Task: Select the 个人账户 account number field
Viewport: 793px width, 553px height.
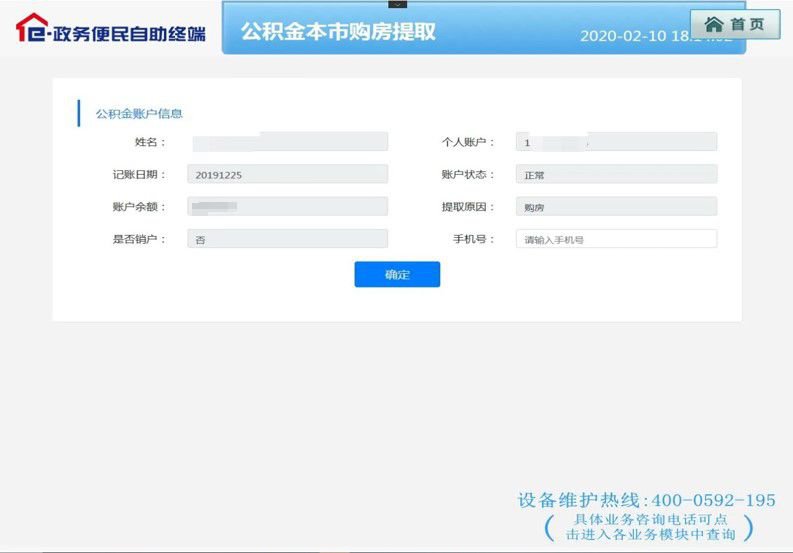Action: pos(616,142)
